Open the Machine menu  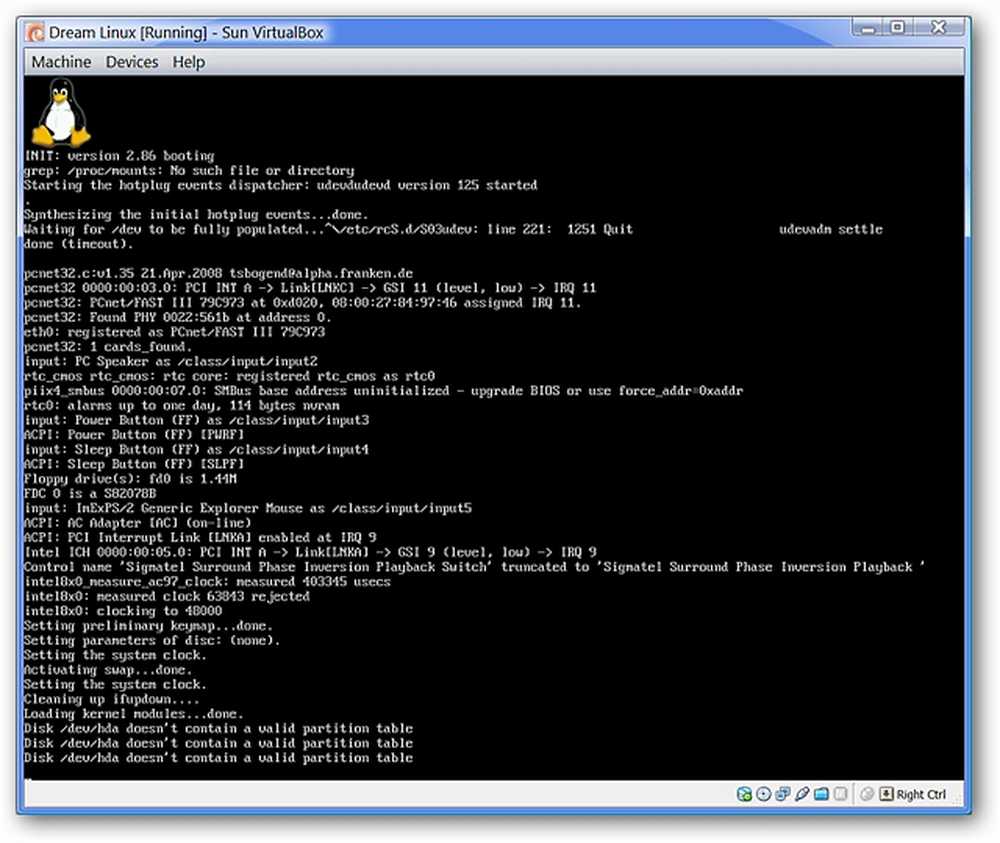(61, 62)
